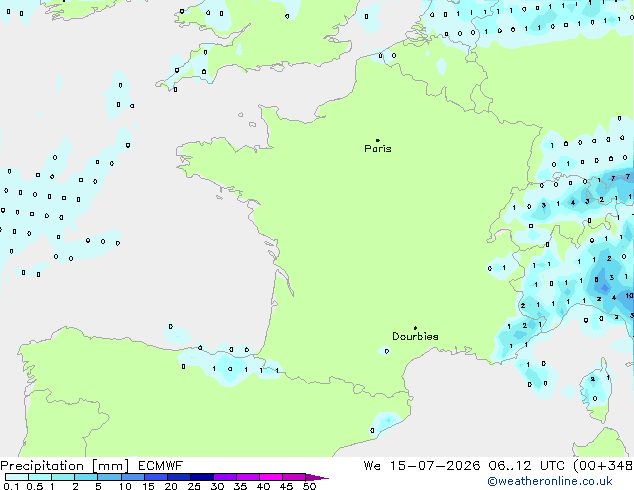This screenshot has width=634, height=490.
Task: Pick the legend swatch between 20 and 25
Action: [x=179, y=477]
